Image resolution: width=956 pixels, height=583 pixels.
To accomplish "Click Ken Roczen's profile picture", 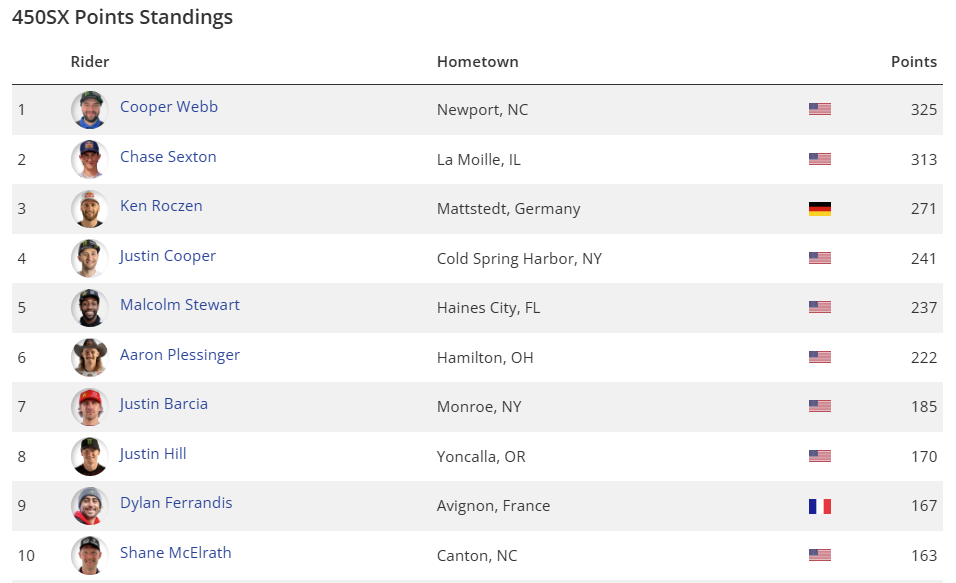I will pos(89,209).
